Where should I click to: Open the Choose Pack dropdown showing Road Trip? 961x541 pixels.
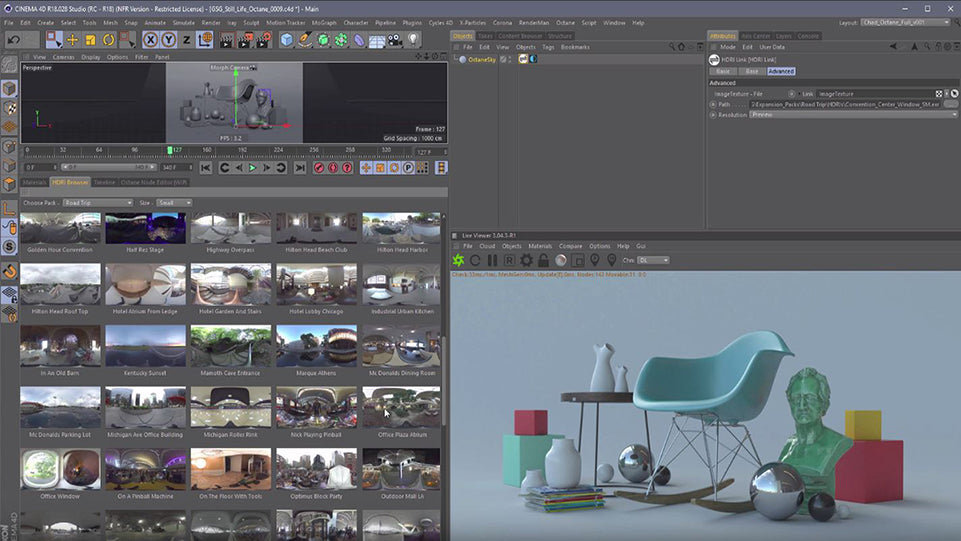[x=97, y=202]
